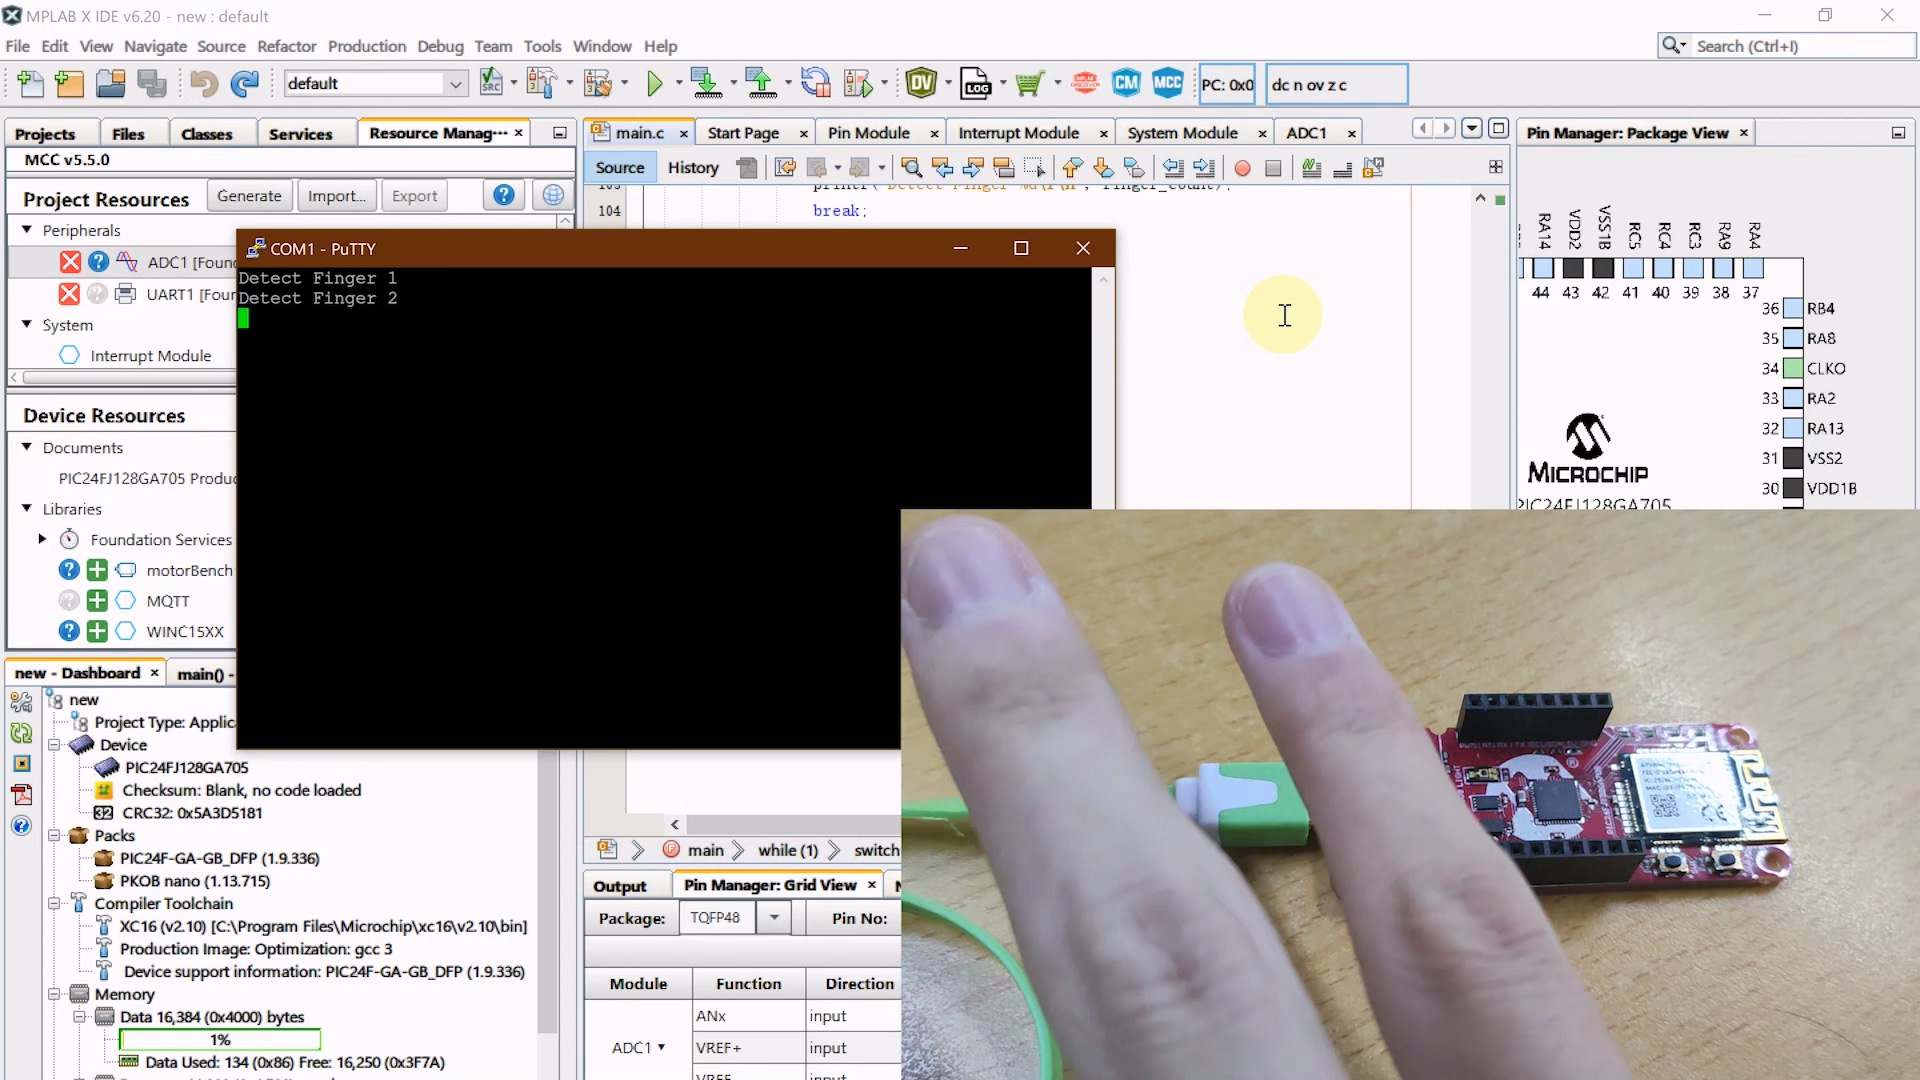Click the red Start Macro Recording button
The image size is (1920, 1080).
click(1242, 169)
